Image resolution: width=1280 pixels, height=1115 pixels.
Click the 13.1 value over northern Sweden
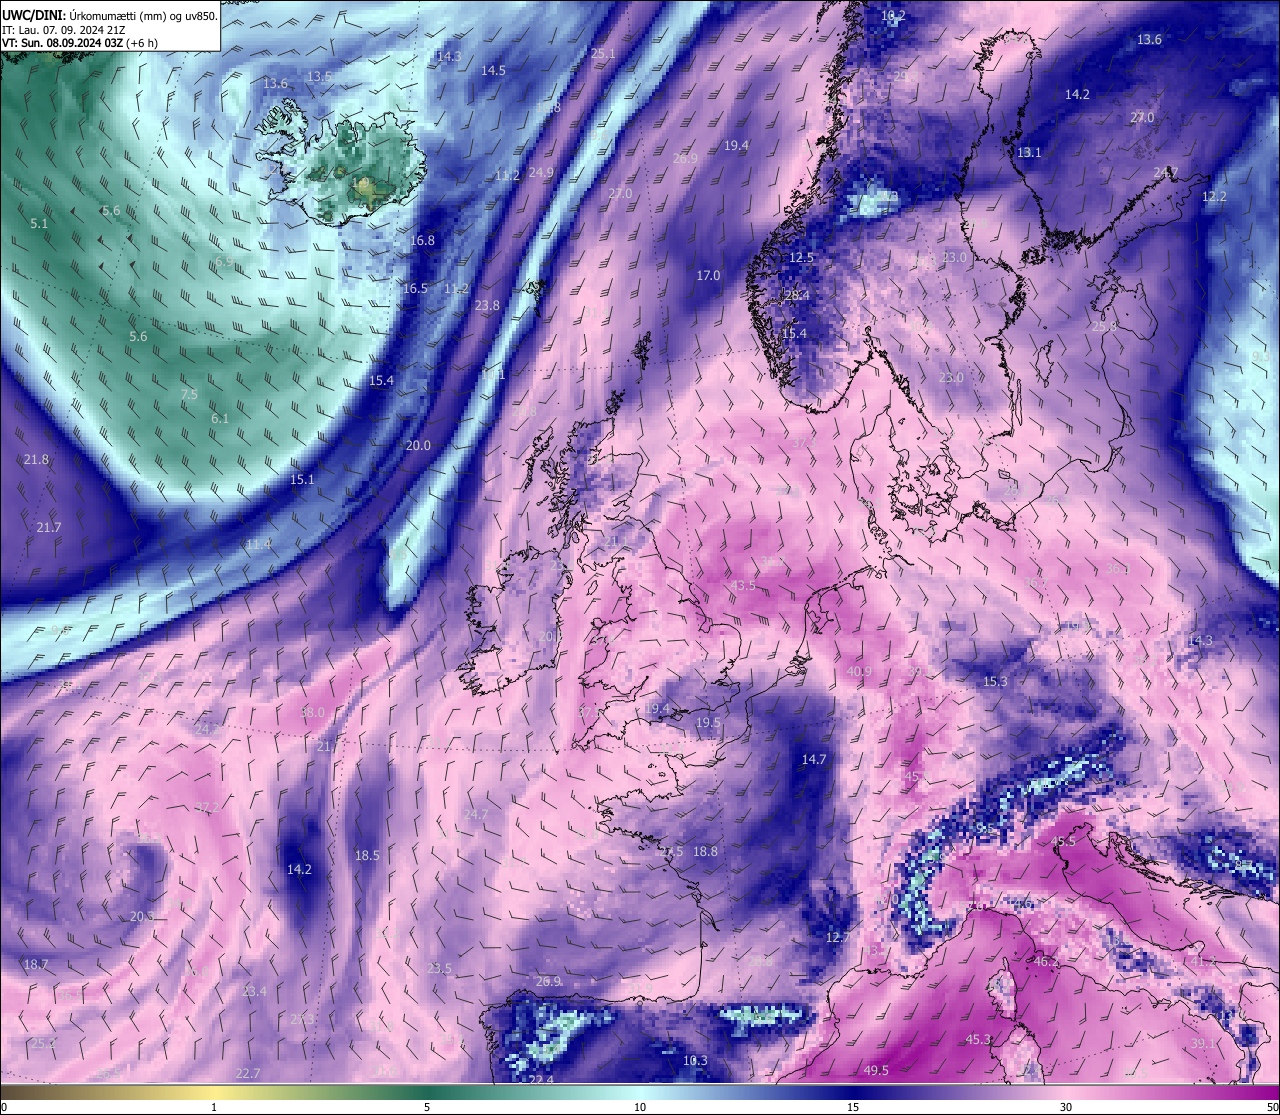[x=1029, y=152]
